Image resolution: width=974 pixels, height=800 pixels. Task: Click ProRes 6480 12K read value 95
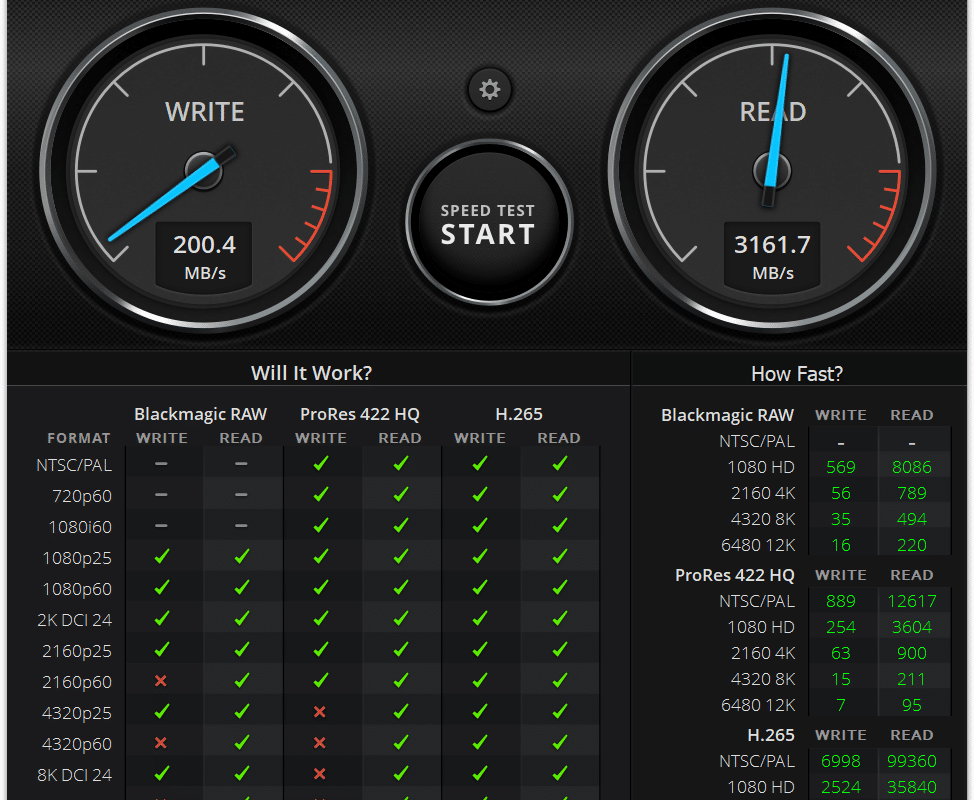click(x=912, y=706)
